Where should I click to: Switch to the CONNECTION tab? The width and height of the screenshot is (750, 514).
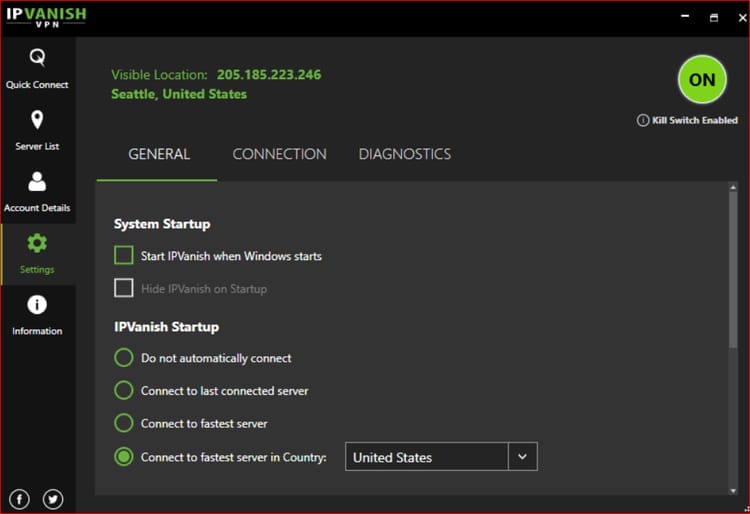279,154
